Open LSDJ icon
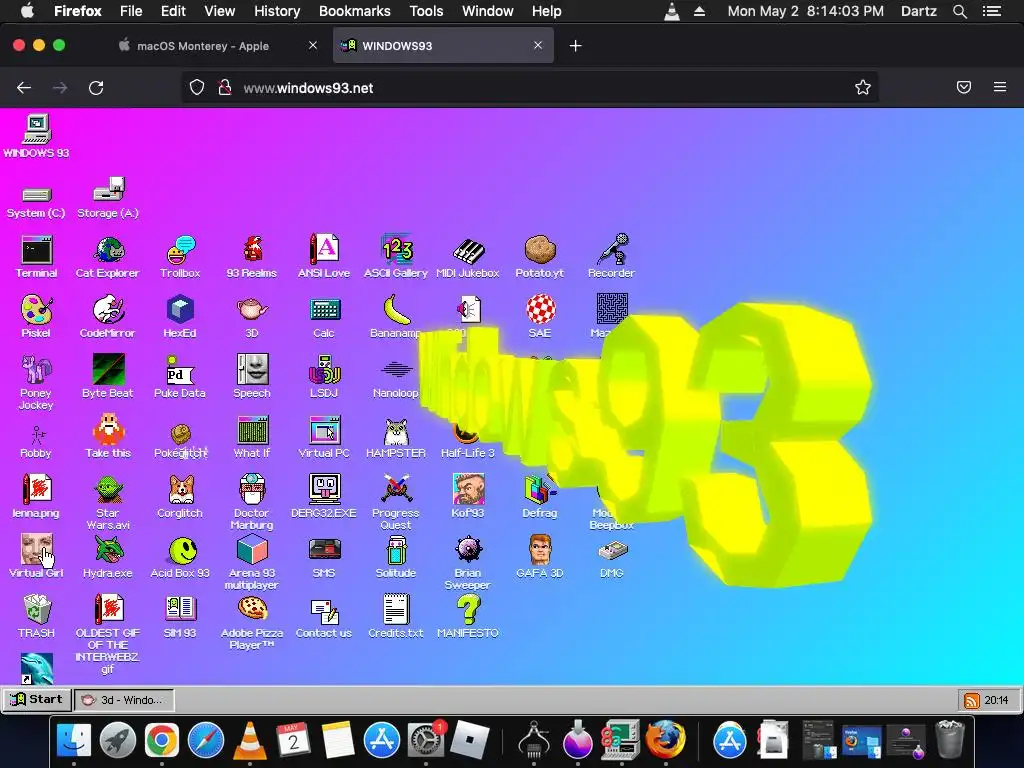 325,370
